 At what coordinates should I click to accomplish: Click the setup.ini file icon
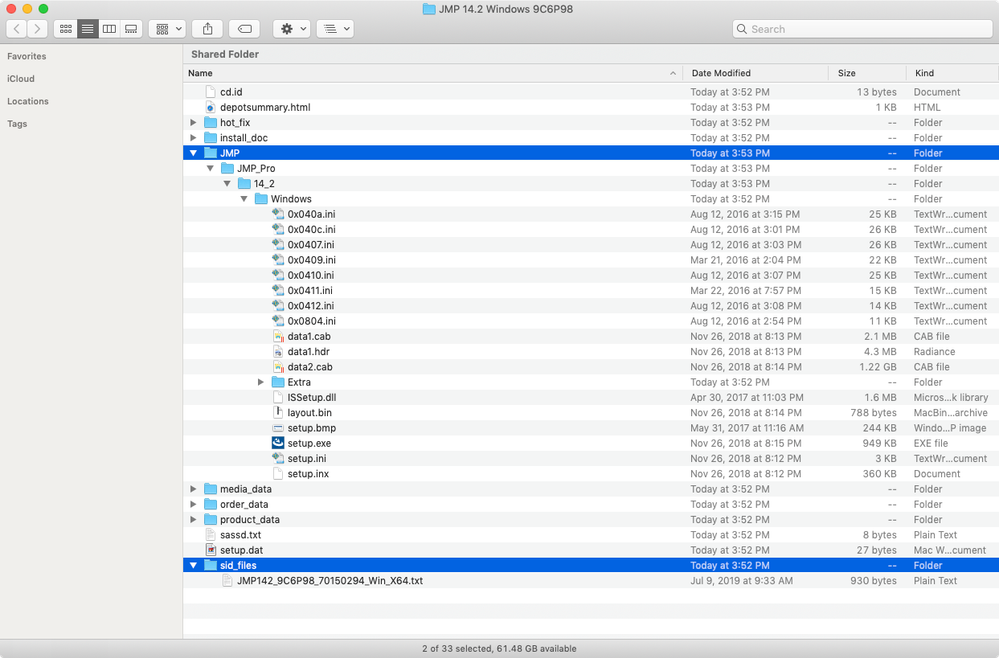point(278,459)
